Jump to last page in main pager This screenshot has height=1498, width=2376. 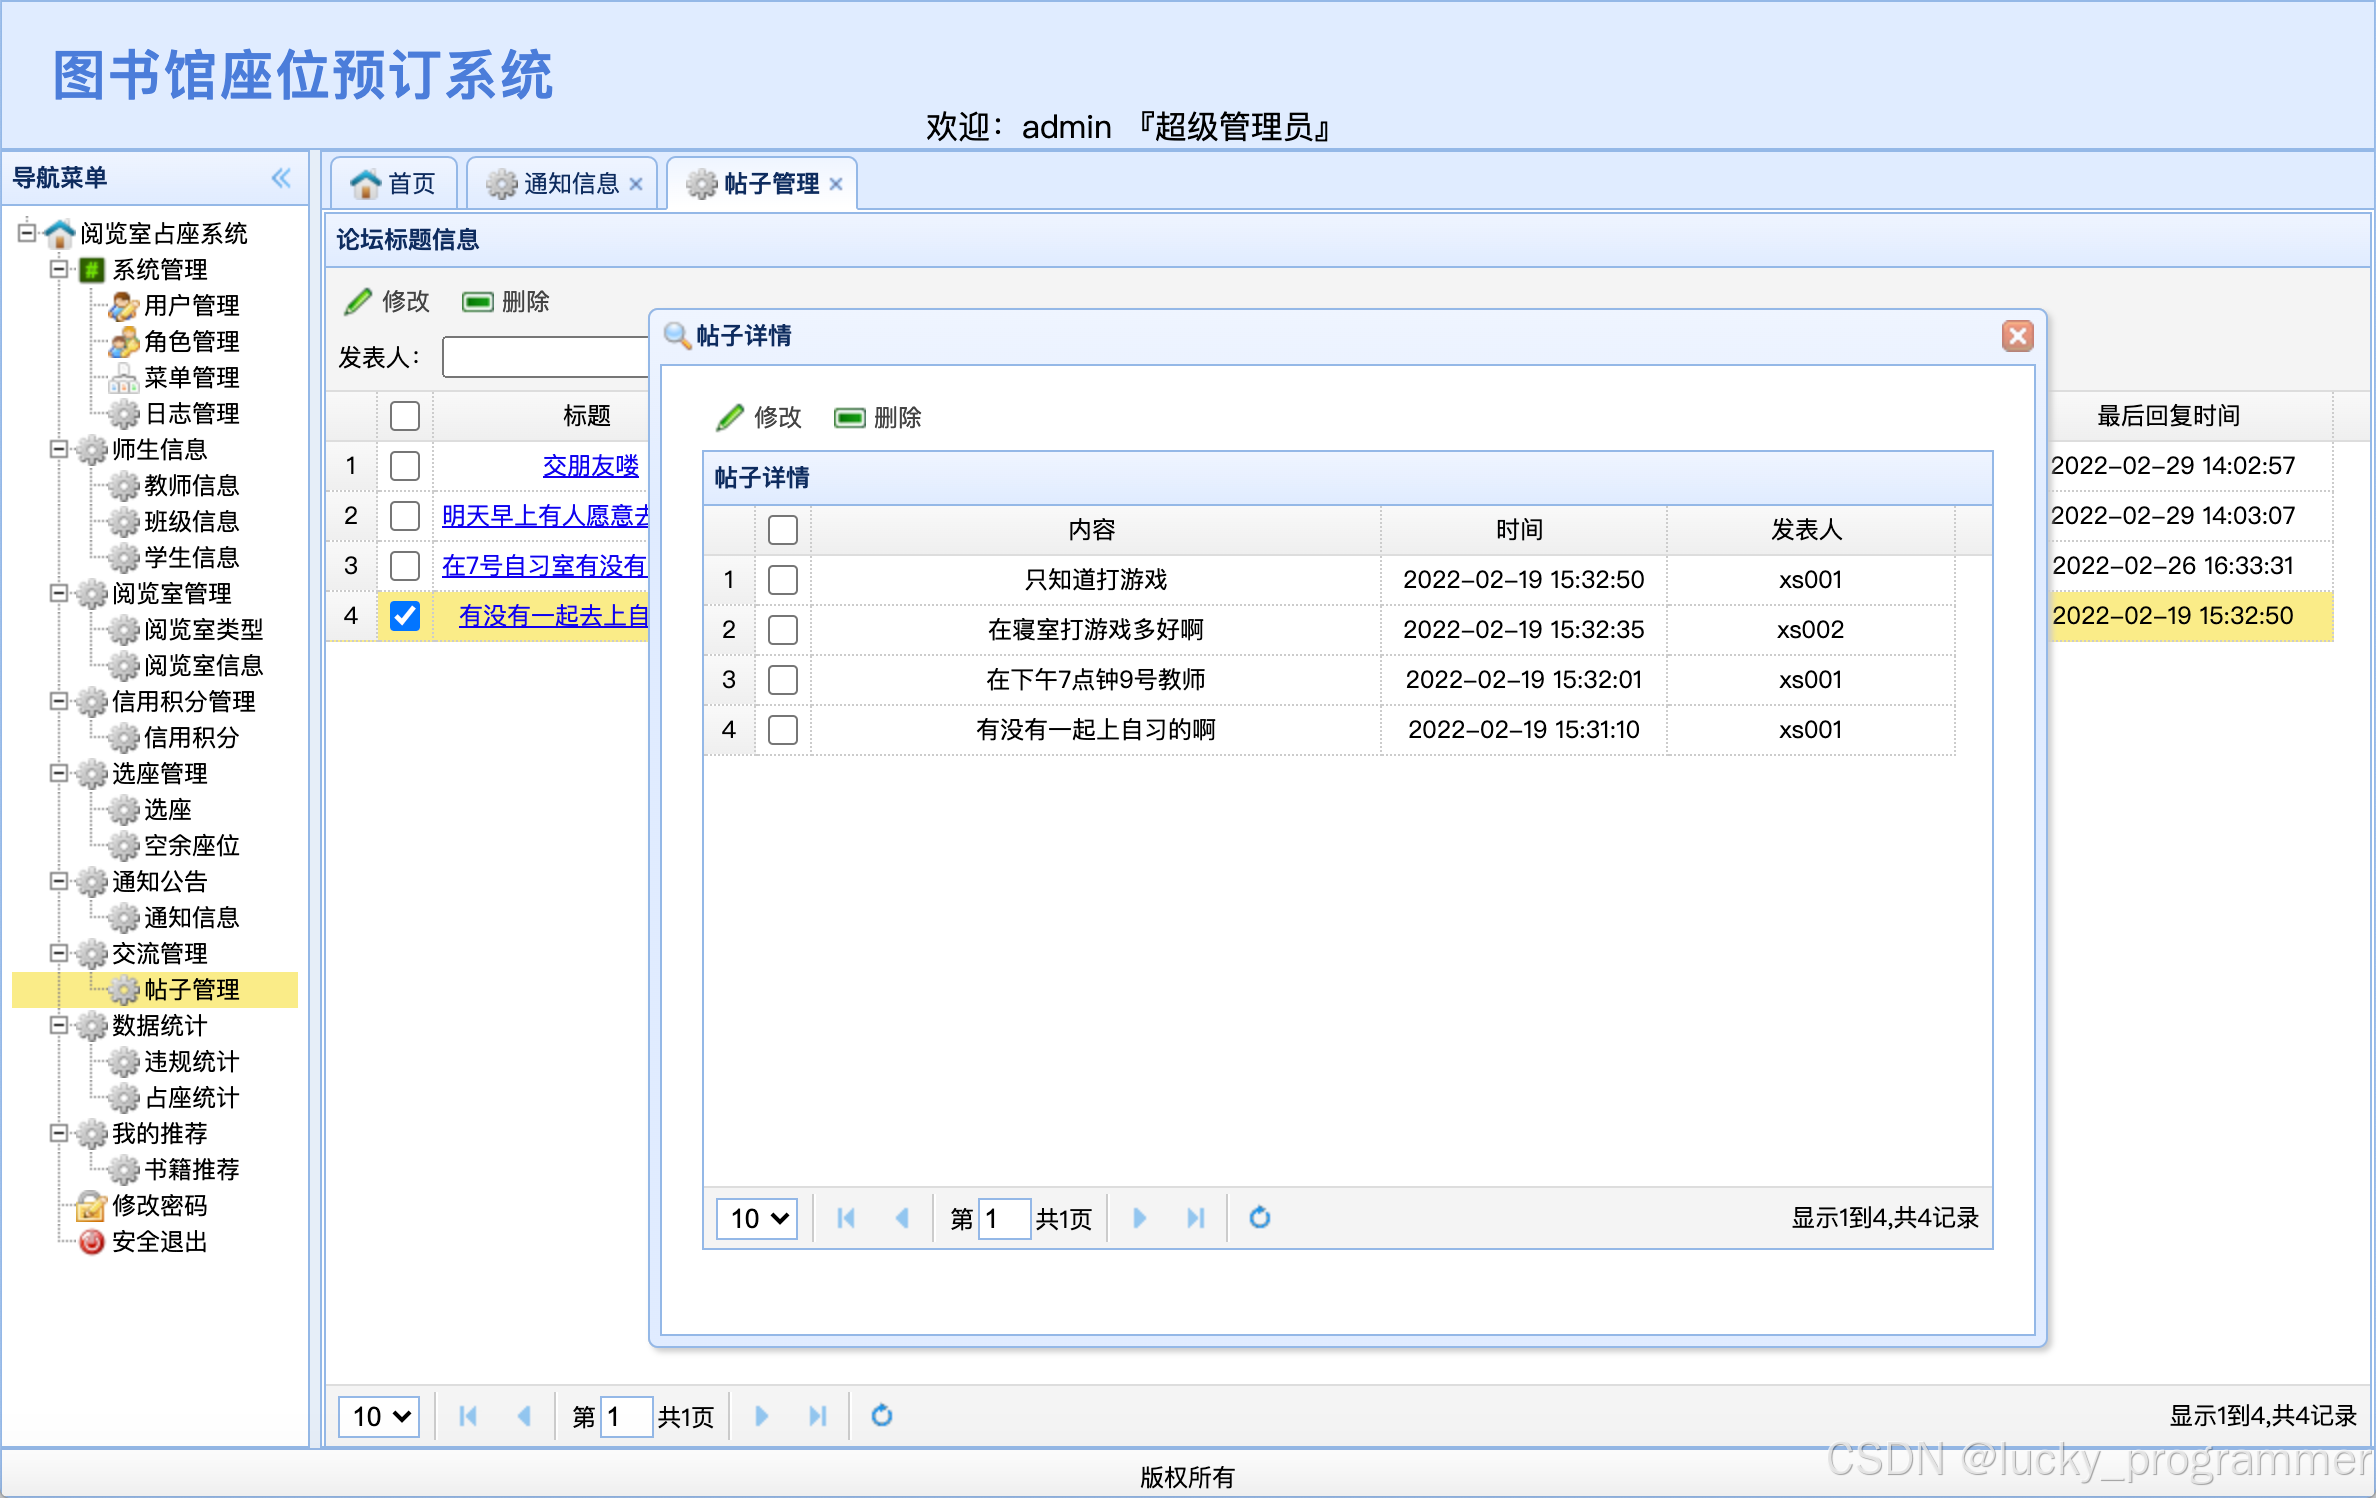tap(817, 1415)
